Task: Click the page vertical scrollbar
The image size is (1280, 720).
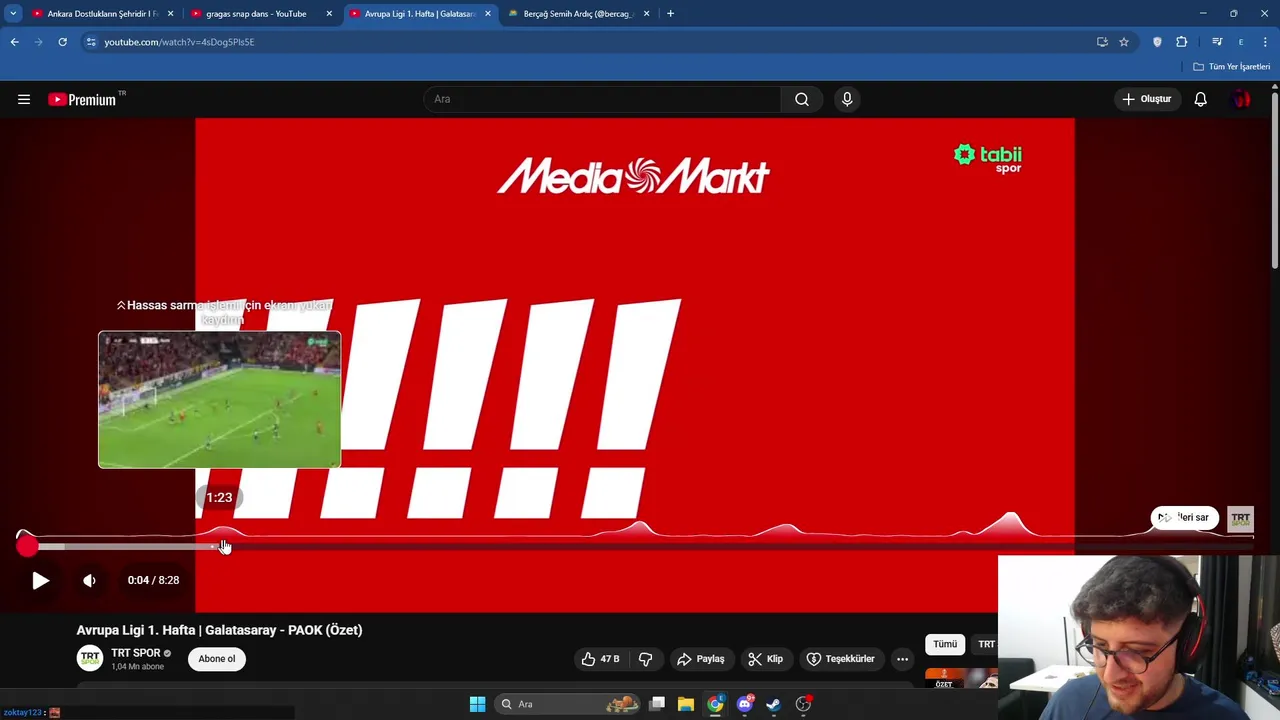Action: pos(1274,180)
